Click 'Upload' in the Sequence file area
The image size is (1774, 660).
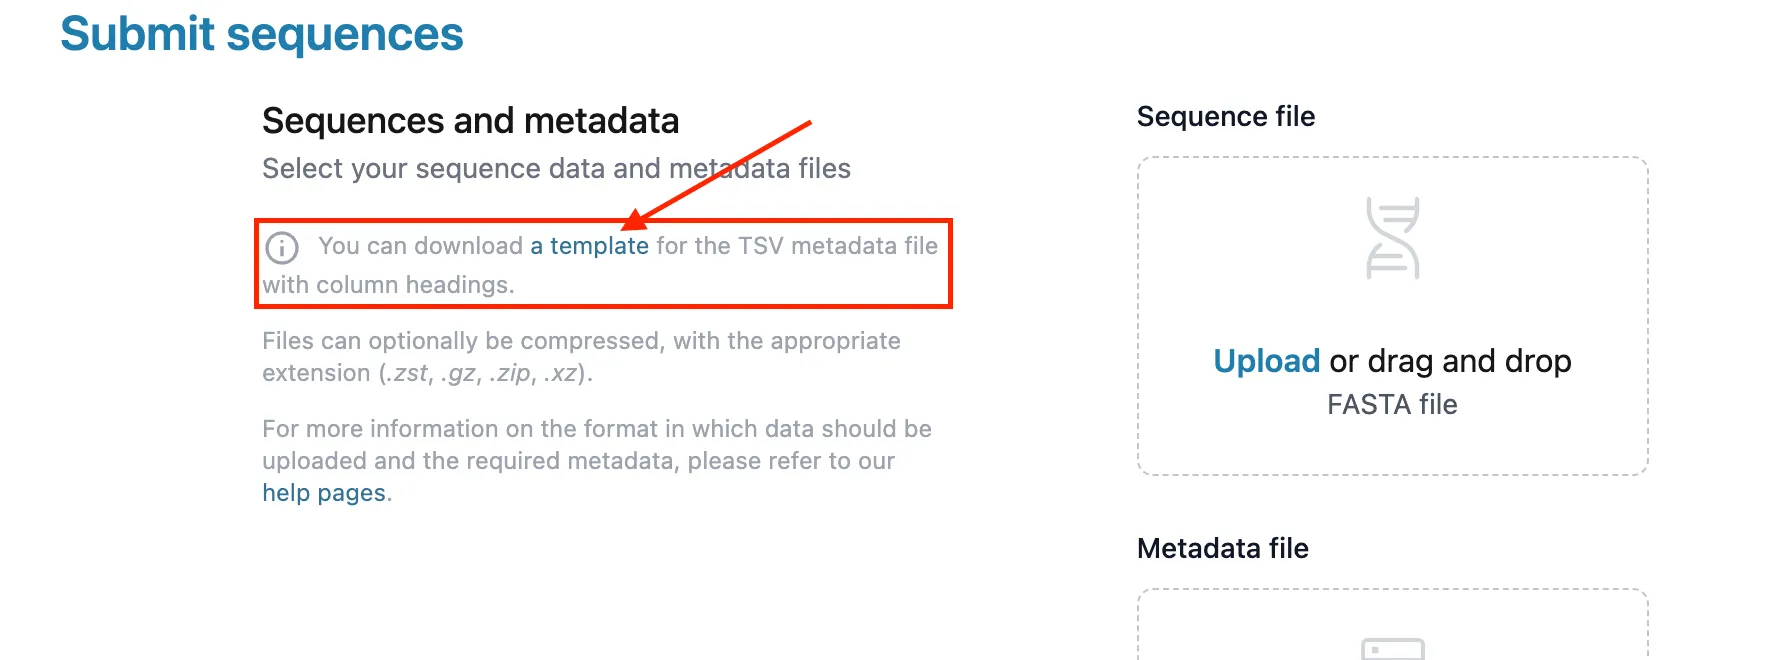[1266, 360]
